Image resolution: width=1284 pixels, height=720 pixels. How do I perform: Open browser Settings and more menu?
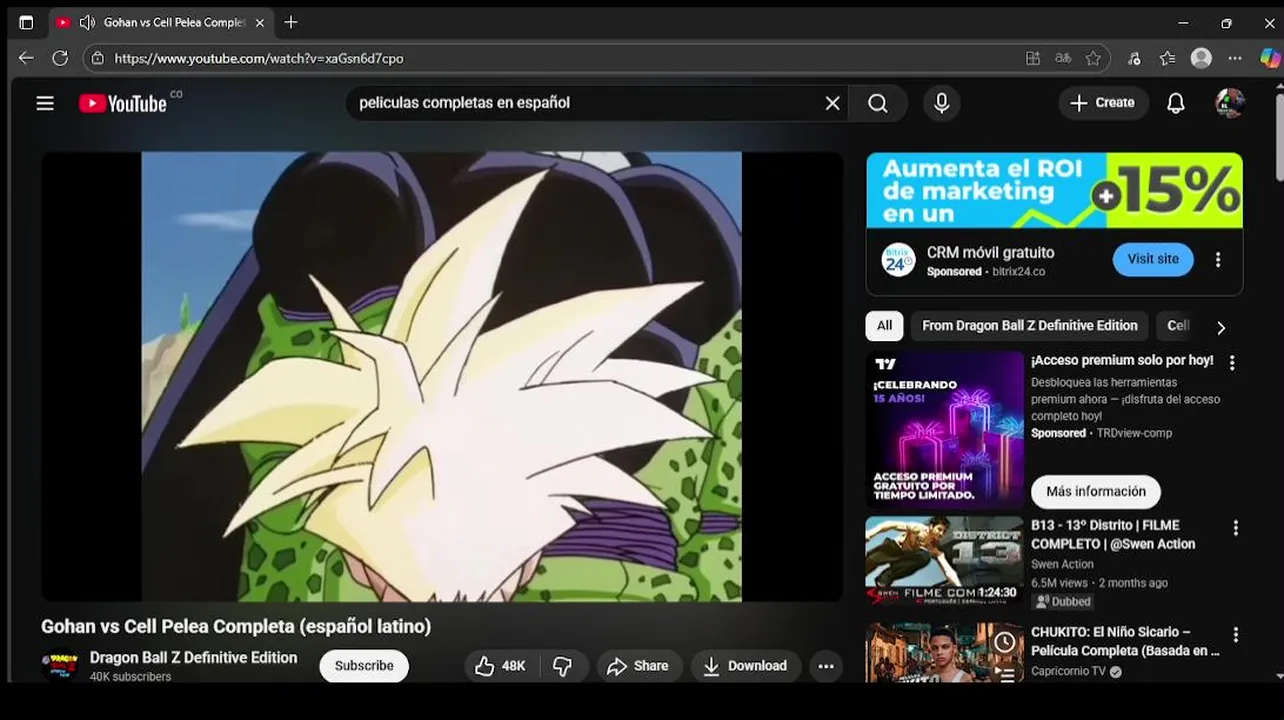[1235, 58]
